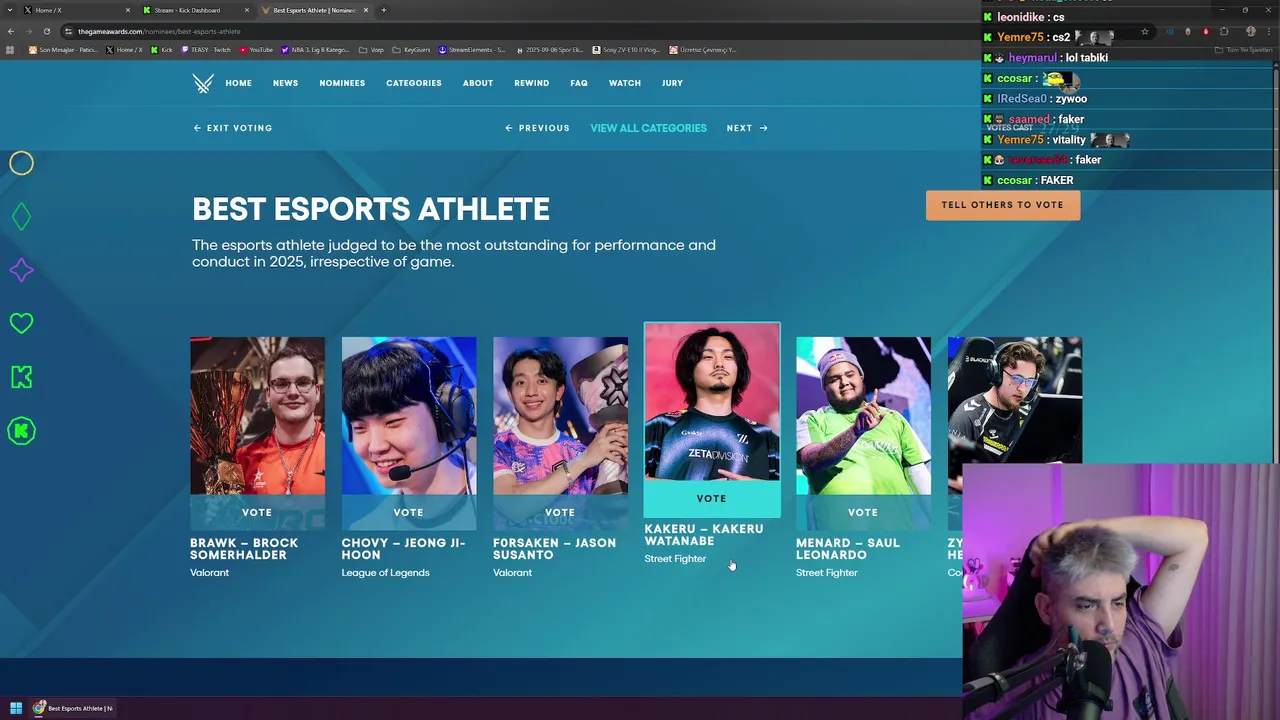
Task: Reload the page
Action: click(47, 31)
